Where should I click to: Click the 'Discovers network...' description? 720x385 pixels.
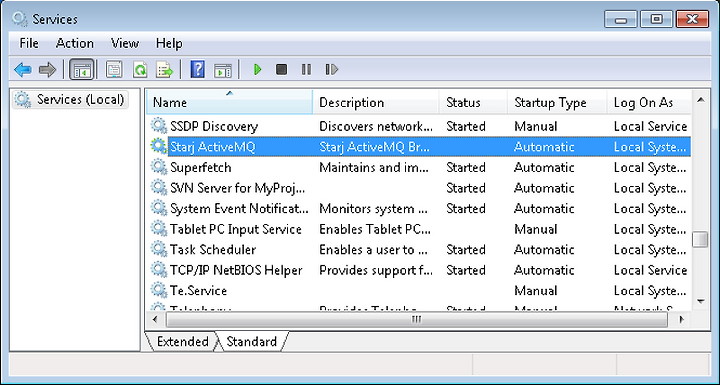[x=376, y=126]
